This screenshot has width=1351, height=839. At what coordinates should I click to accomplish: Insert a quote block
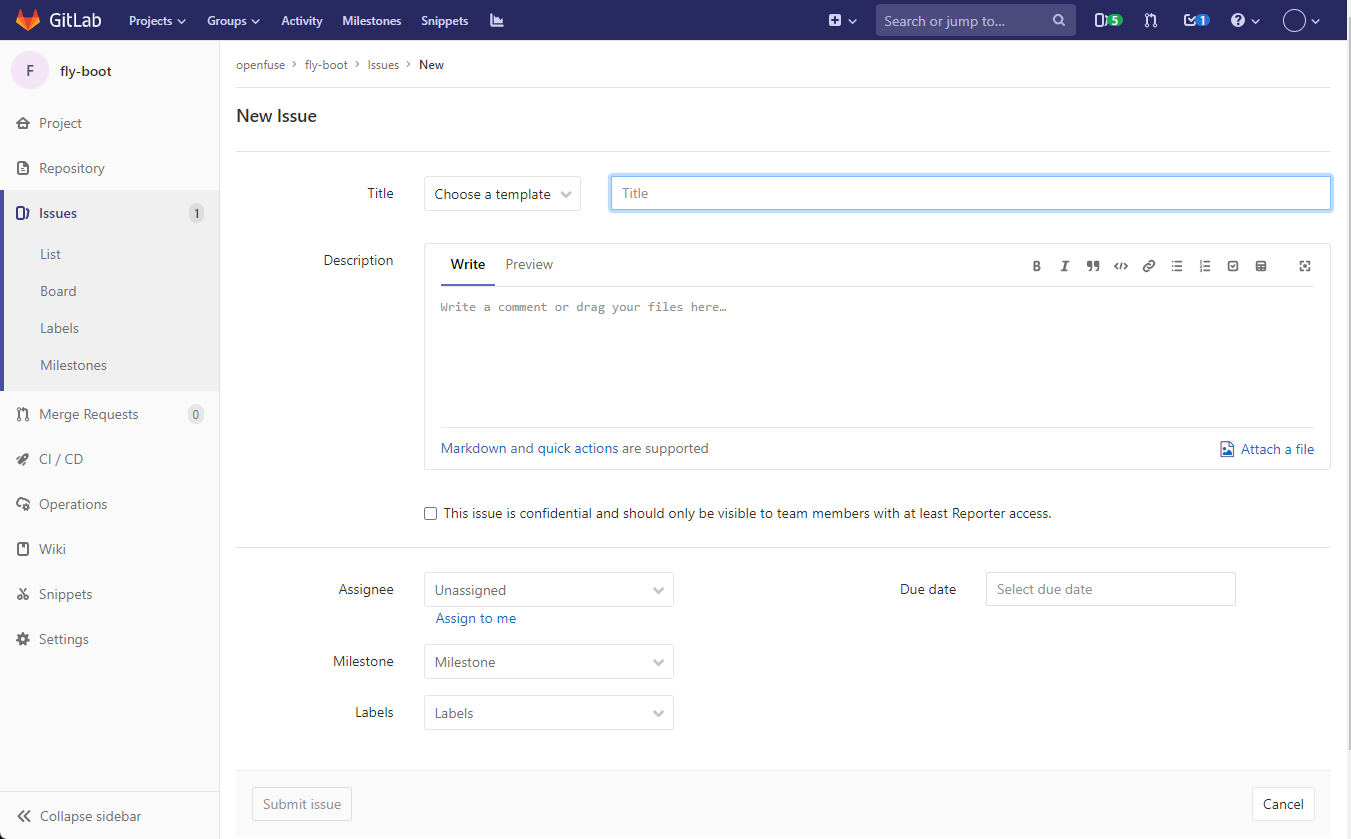point(1093,266)
